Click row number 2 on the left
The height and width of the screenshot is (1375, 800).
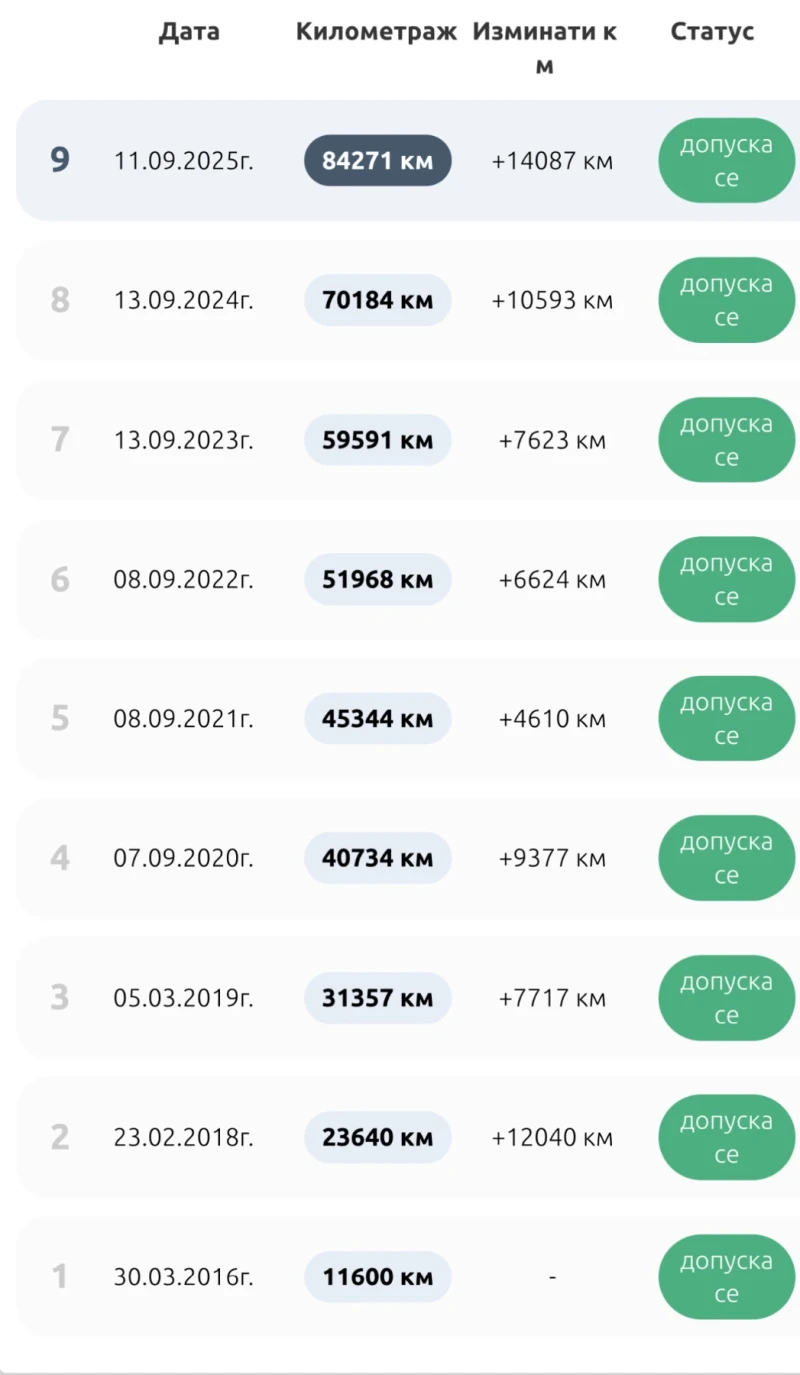pyautogui.click(x=60, y=1137)
